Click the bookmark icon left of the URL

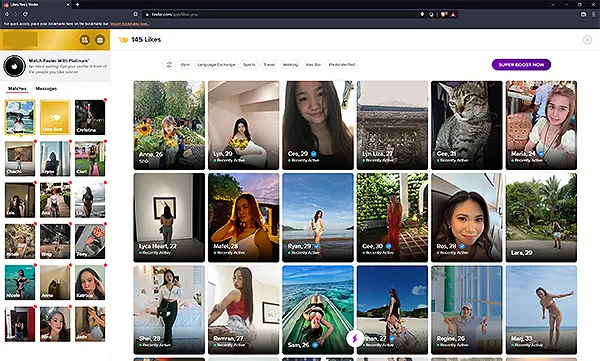(x=135, y=14)
